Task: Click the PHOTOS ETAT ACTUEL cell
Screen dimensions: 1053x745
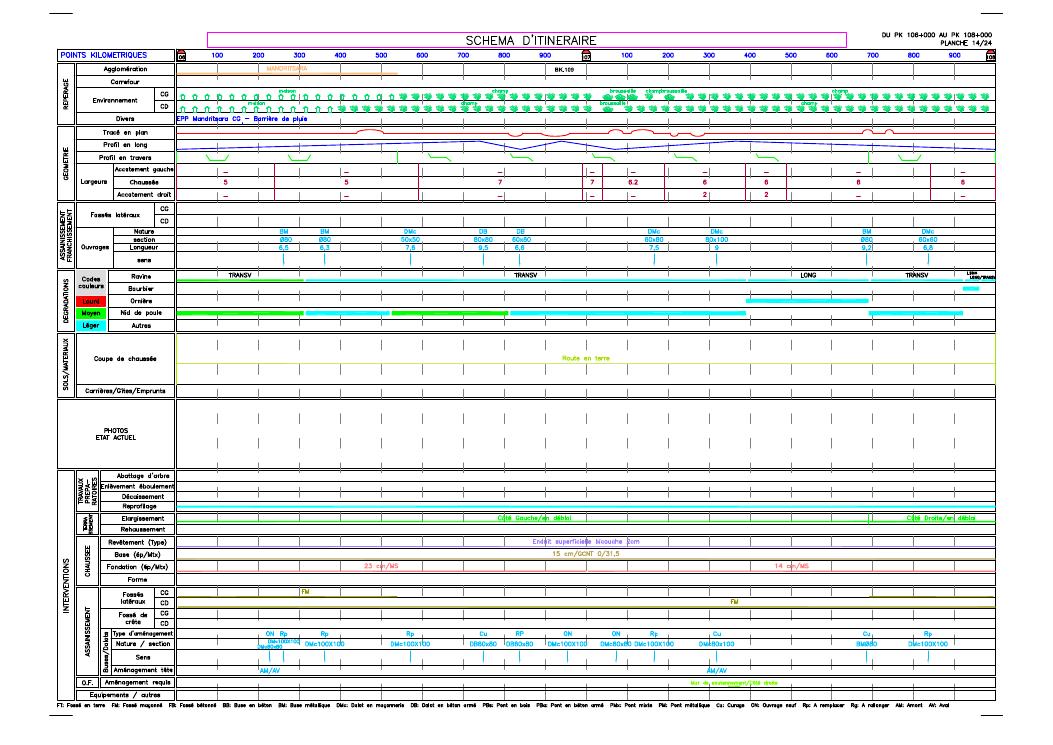Action: [x=116, y=434]
